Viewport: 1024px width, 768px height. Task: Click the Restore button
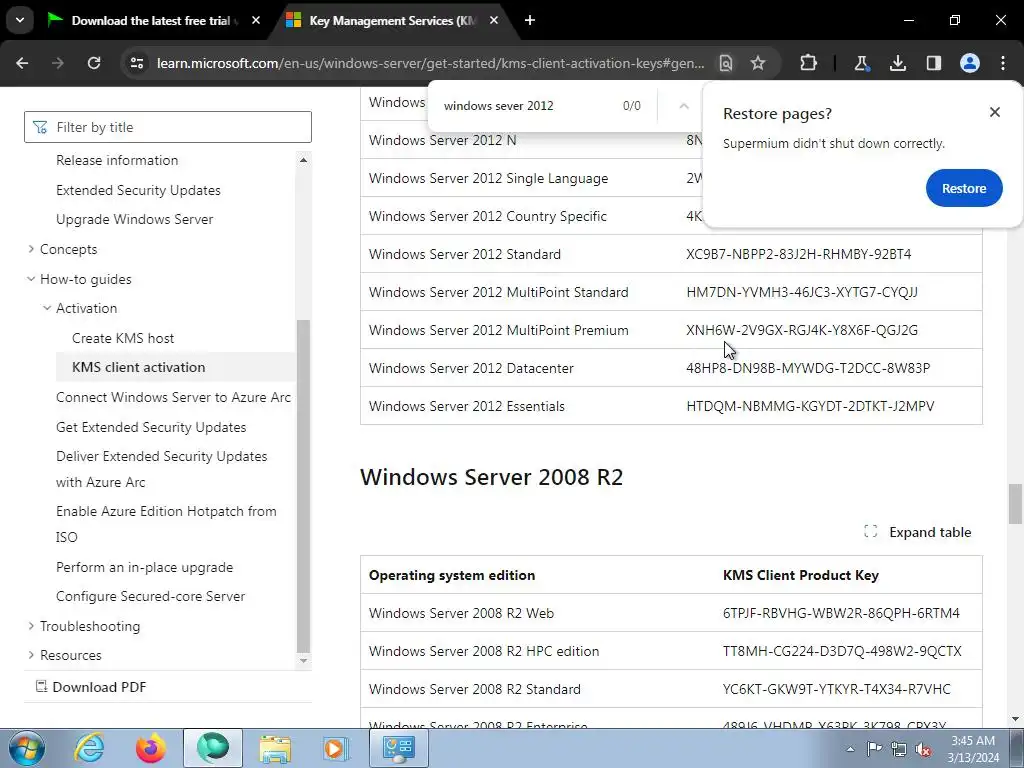tap(964, 188)
